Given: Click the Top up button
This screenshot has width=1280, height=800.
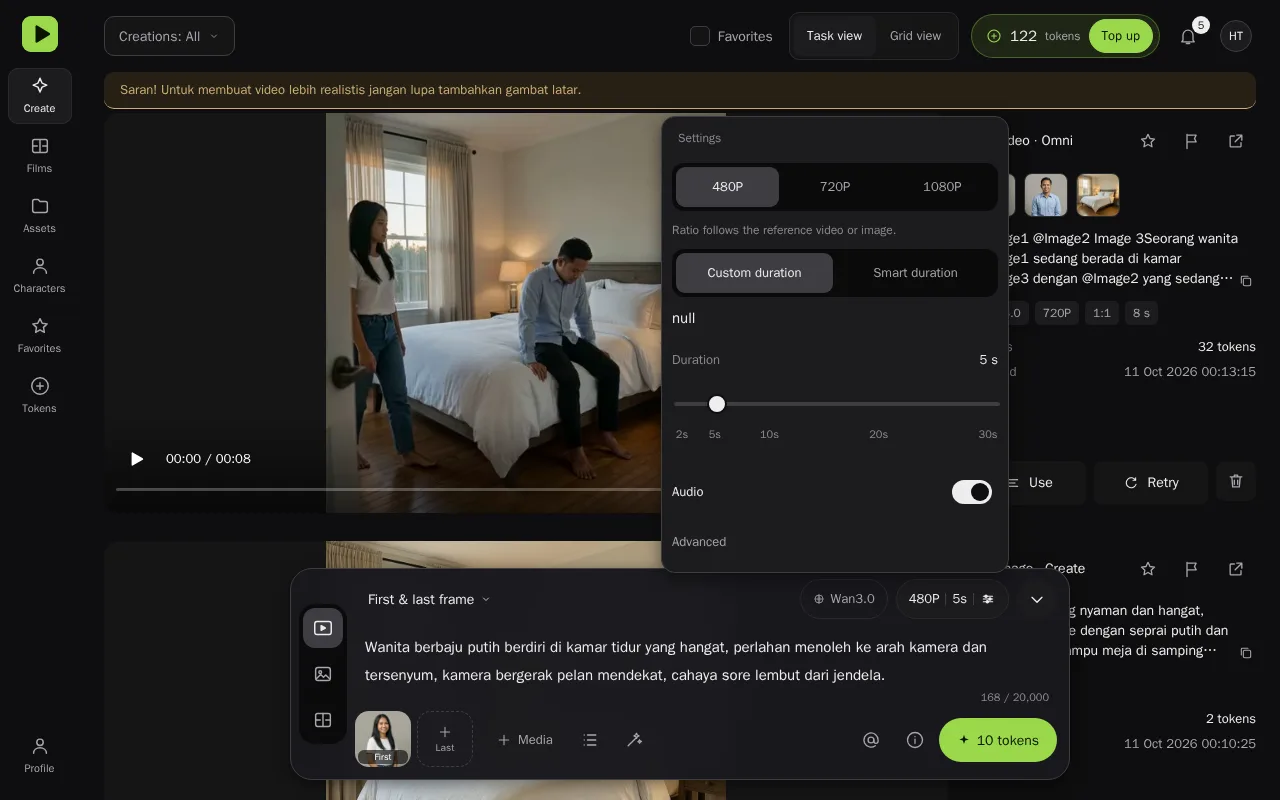Looking at the screenshot, I should (1120, 36).
